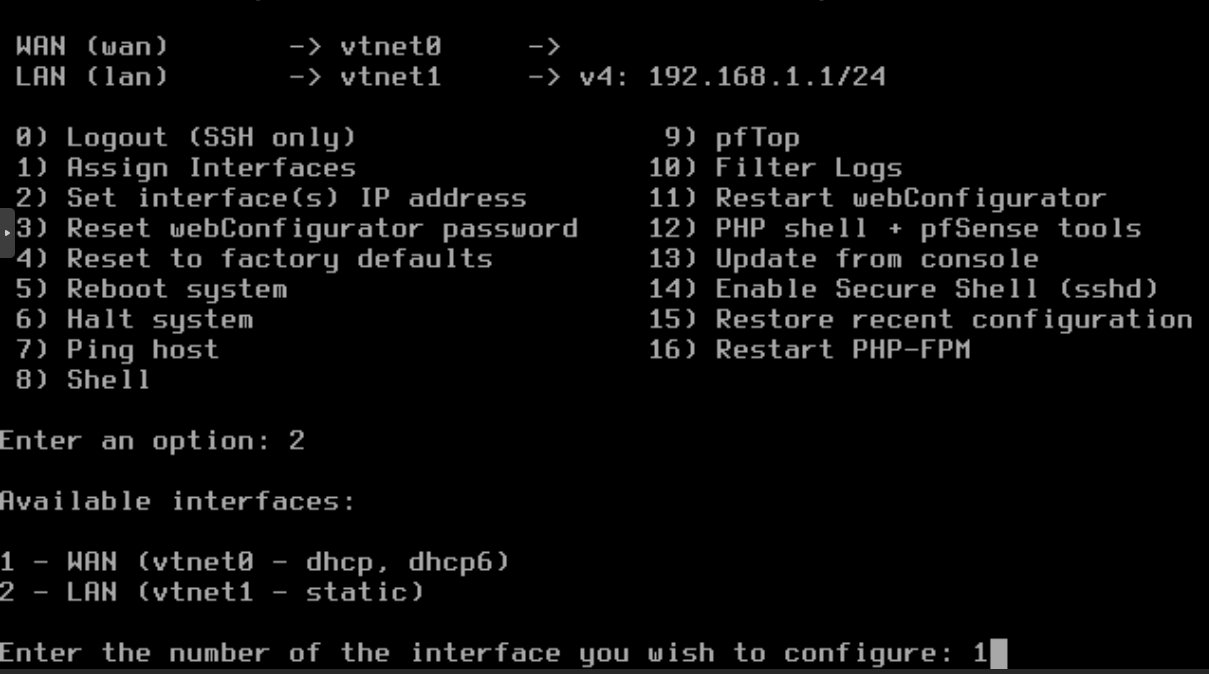Viewport: 1209px width, 674px height.
Task: Click 'Restore recent configuration' option
Action: click(953, 320)
